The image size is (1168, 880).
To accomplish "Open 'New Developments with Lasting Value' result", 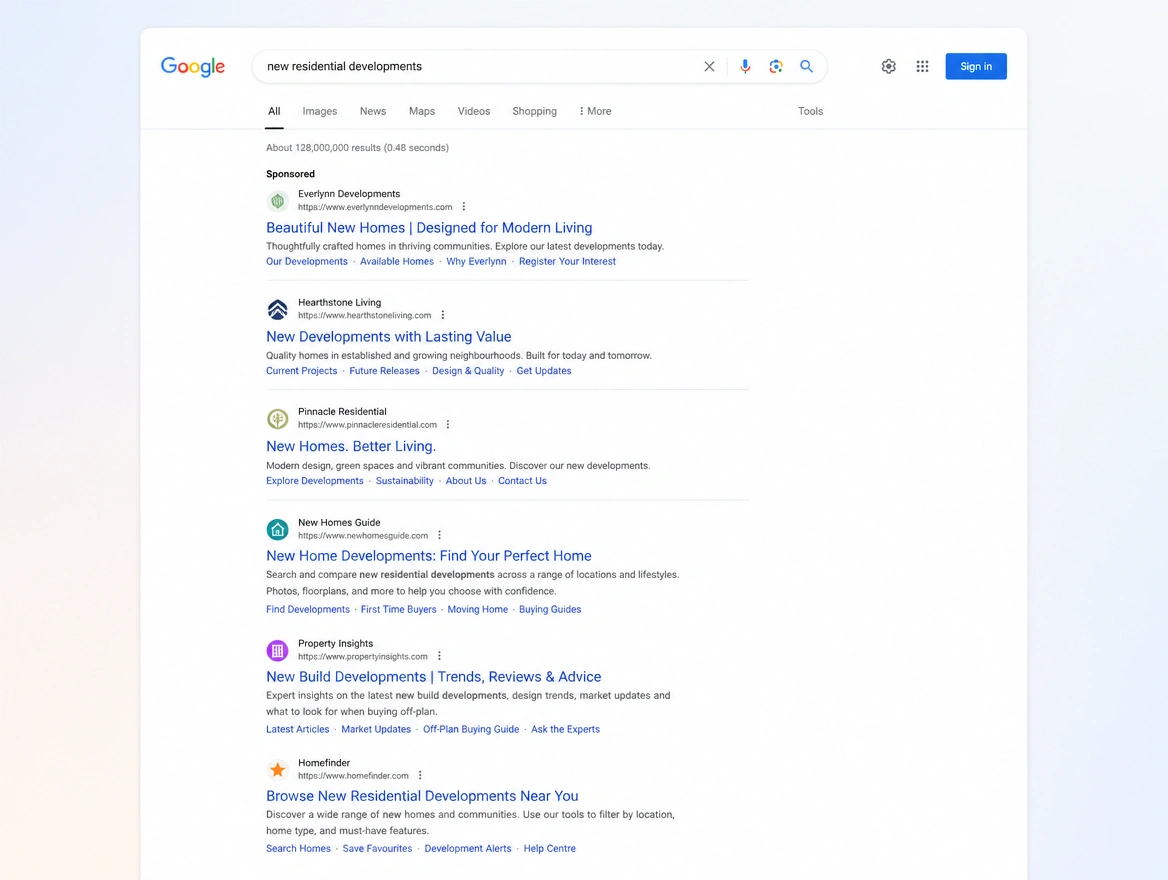I will [x=389, y=337].
